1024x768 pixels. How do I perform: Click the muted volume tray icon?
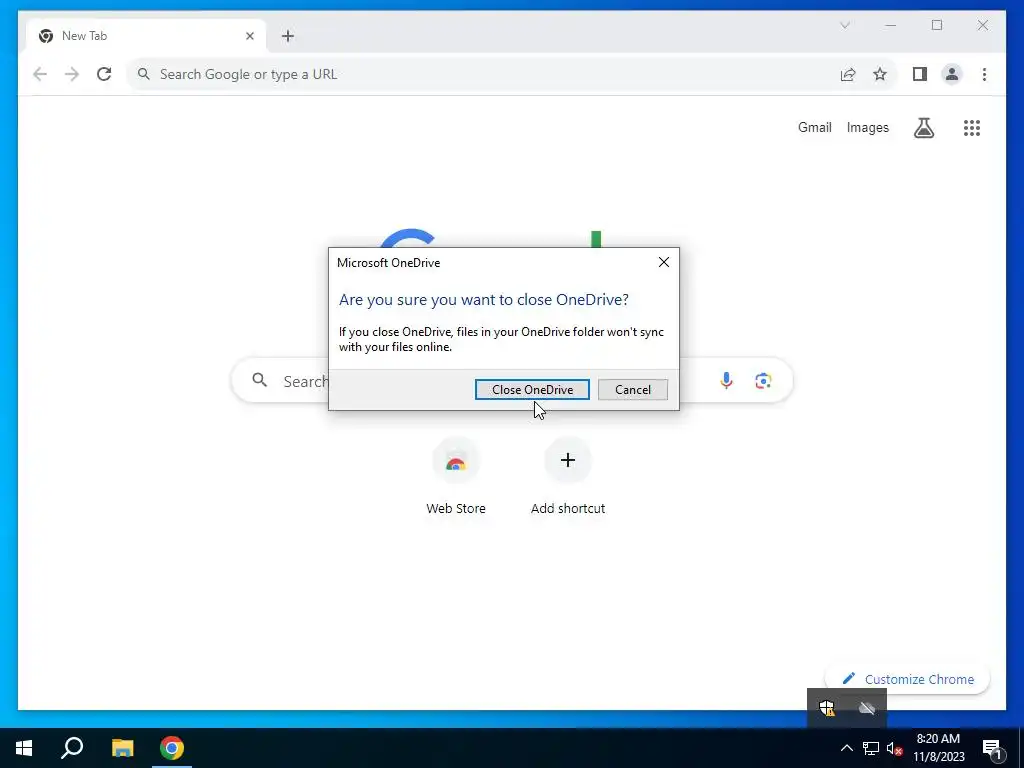tap(894, 748)
